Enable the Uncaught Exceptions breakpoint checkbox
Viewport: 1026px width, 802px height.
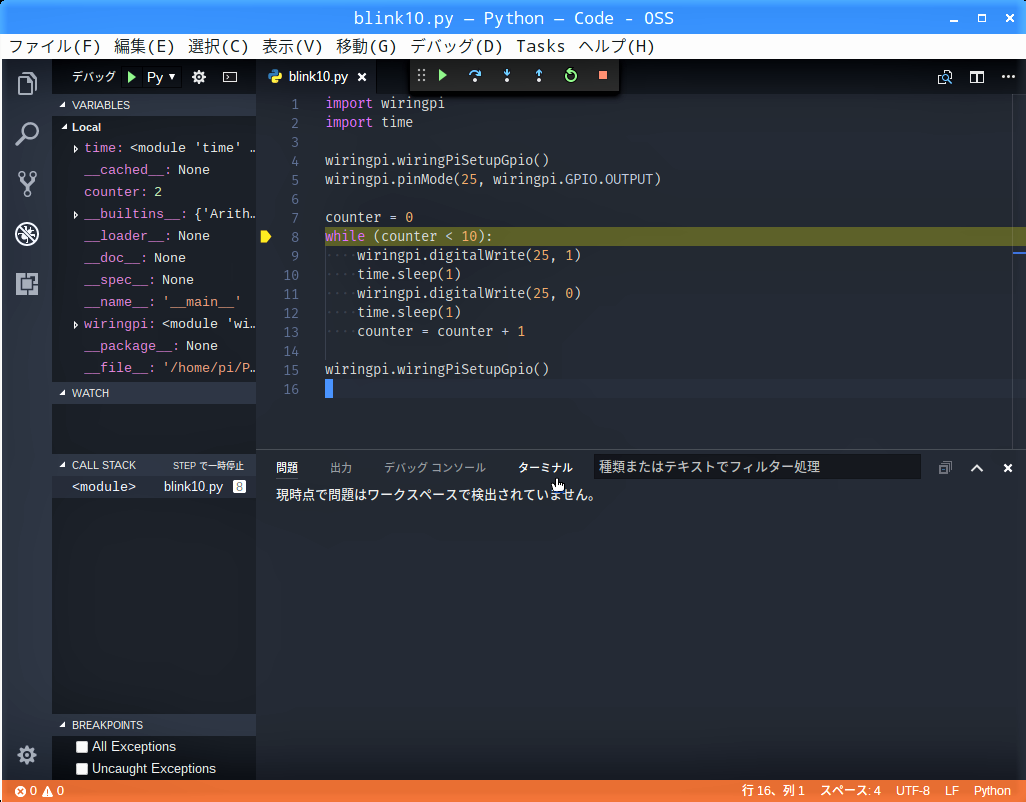(x=82, y=769)
